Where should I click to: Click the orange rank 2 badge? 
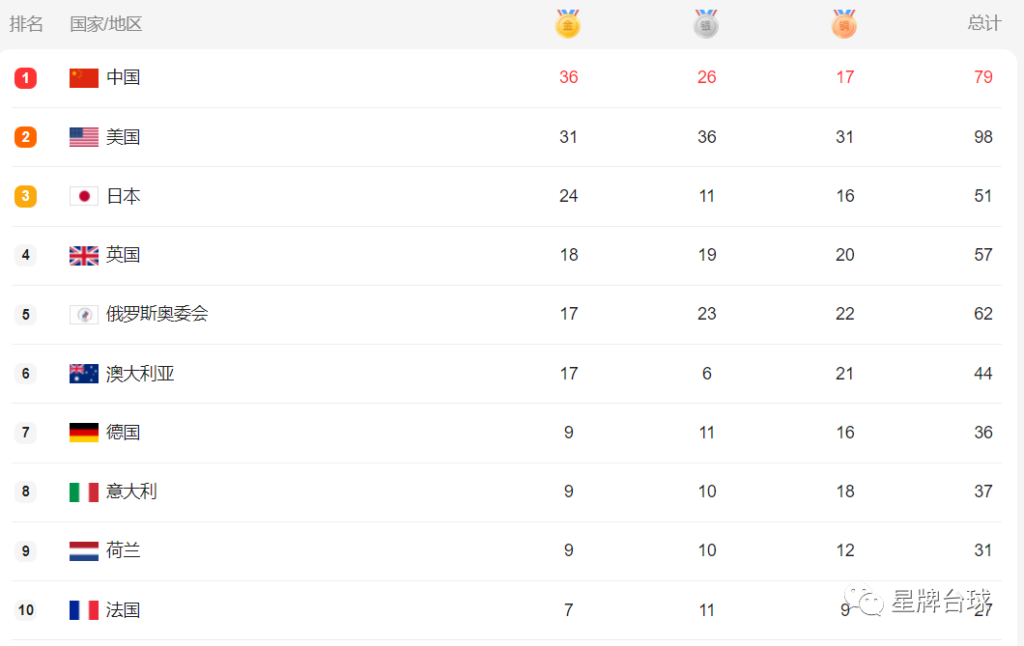point(25,137)
